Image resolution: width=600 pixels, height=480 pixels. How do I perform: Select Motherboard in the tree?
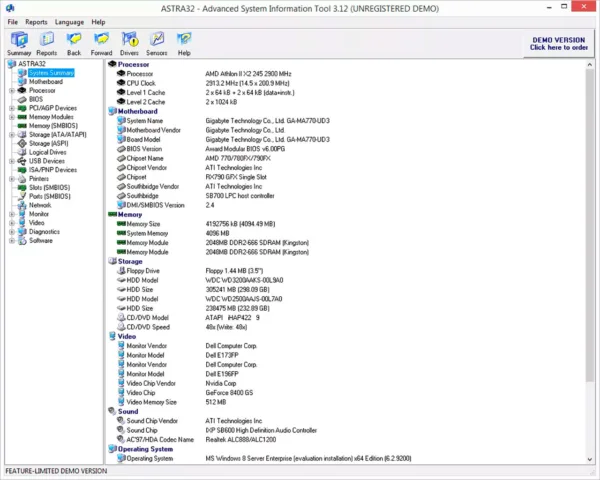tap(46, 82)
